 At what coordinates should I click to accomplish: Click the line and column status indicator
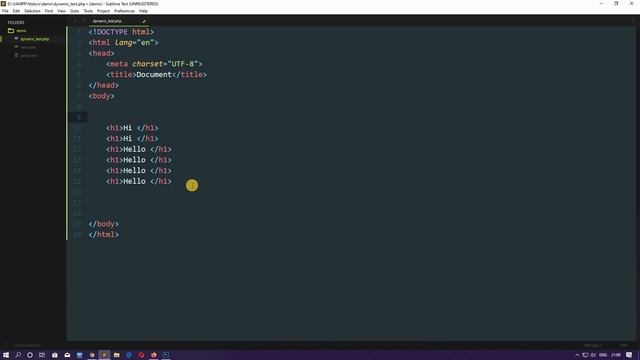[27, 345]
